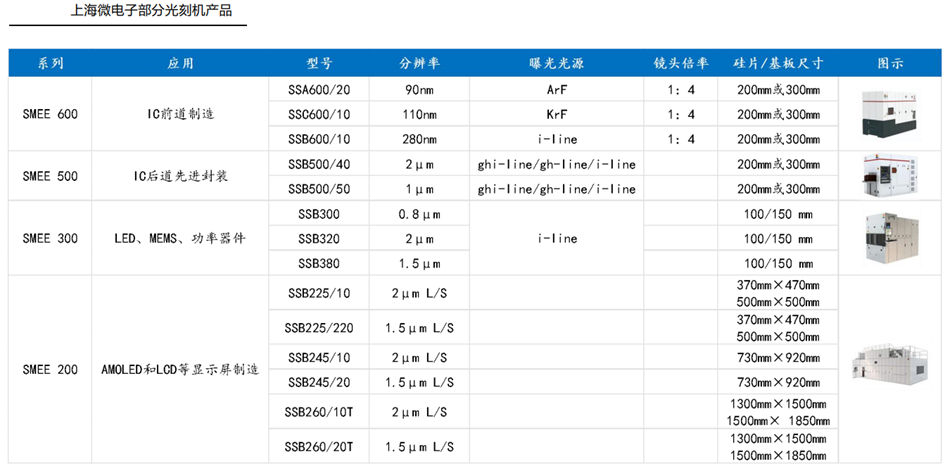Select the SMEE 600 series cell
The width and height of the screenshot is (945, 466).
pyautogui.click(x=50, y=115)
